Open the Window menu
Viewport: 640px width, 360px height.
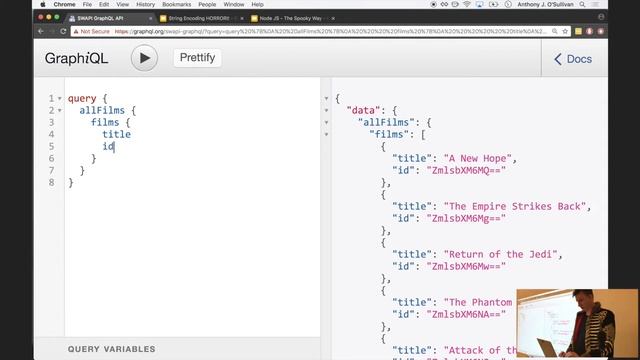pyautogui.click(x=233, y=4)
